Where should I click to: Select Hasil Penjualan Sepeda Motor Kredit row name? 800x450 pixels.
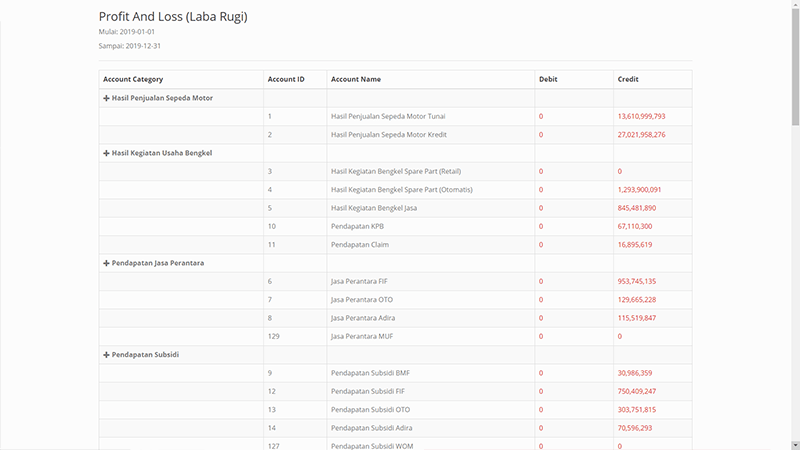(389, 135)
